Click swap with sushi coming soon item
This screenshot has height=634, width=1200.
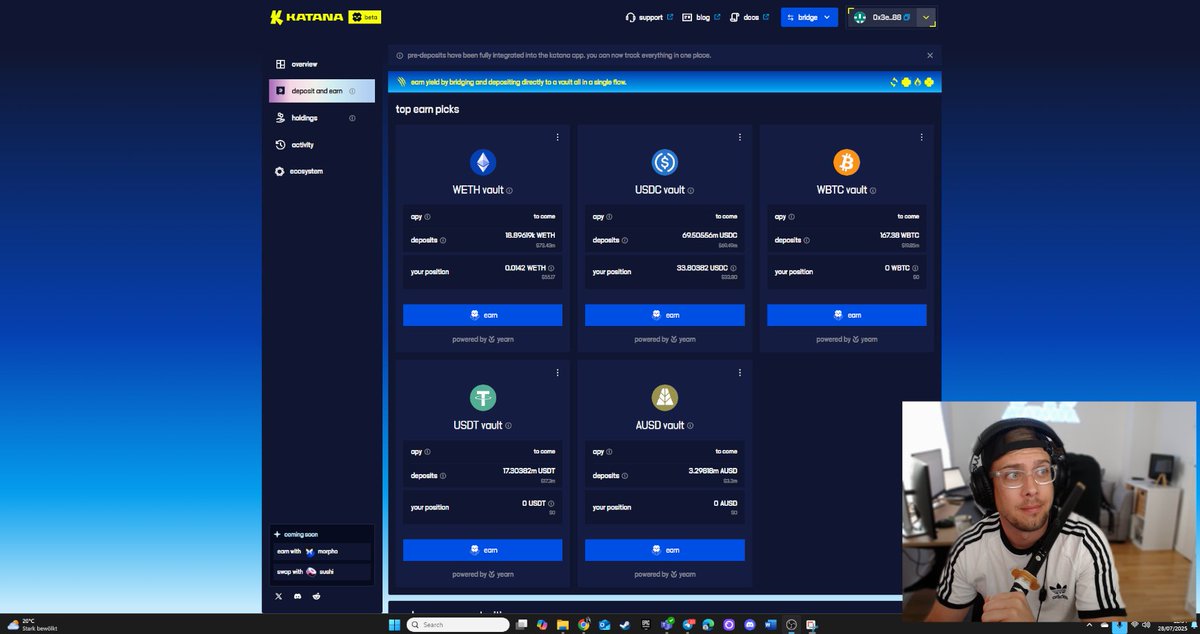321,571
